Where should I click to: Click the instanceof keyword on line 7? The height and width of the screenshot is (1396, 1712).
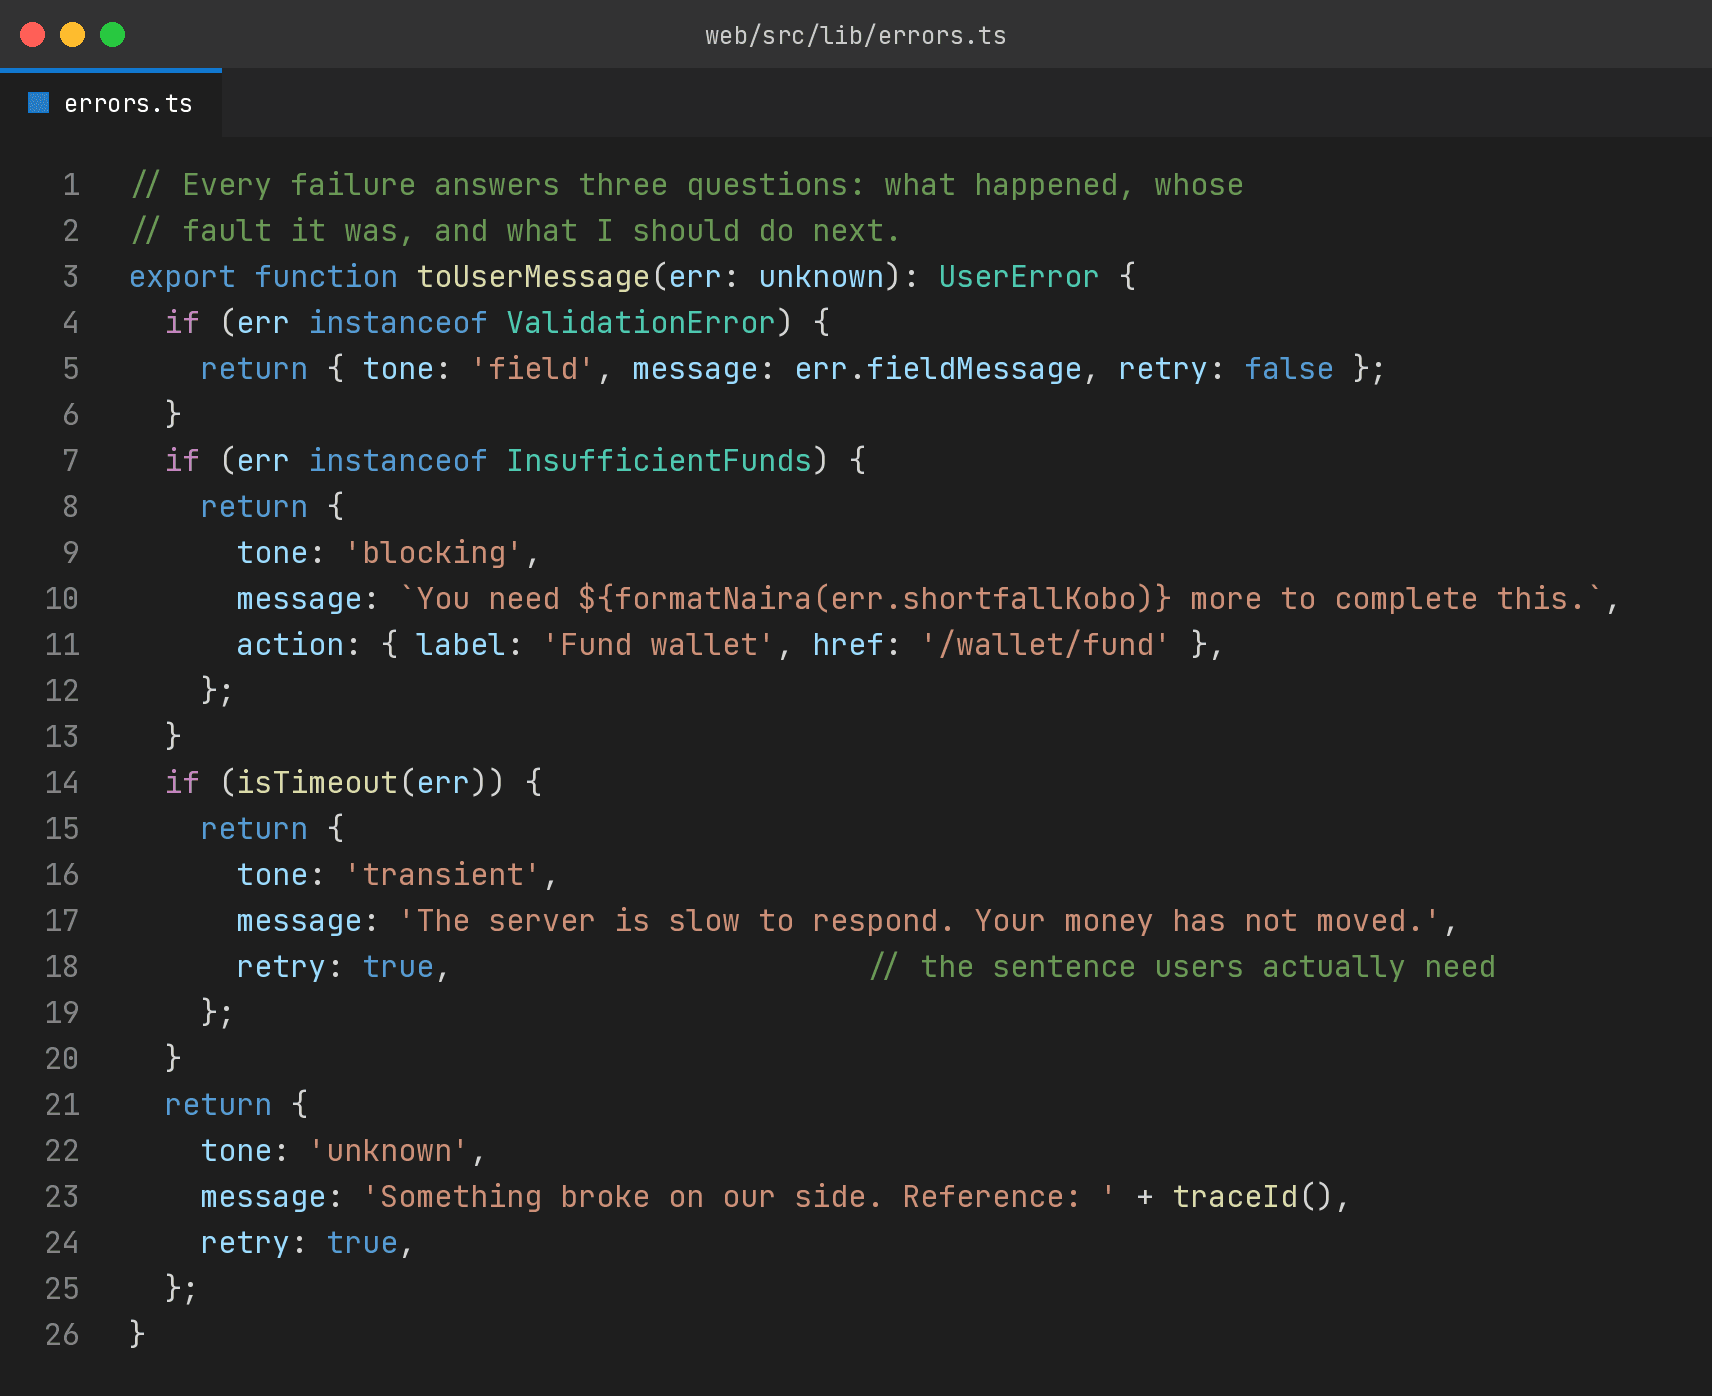(x=398, y=461)
